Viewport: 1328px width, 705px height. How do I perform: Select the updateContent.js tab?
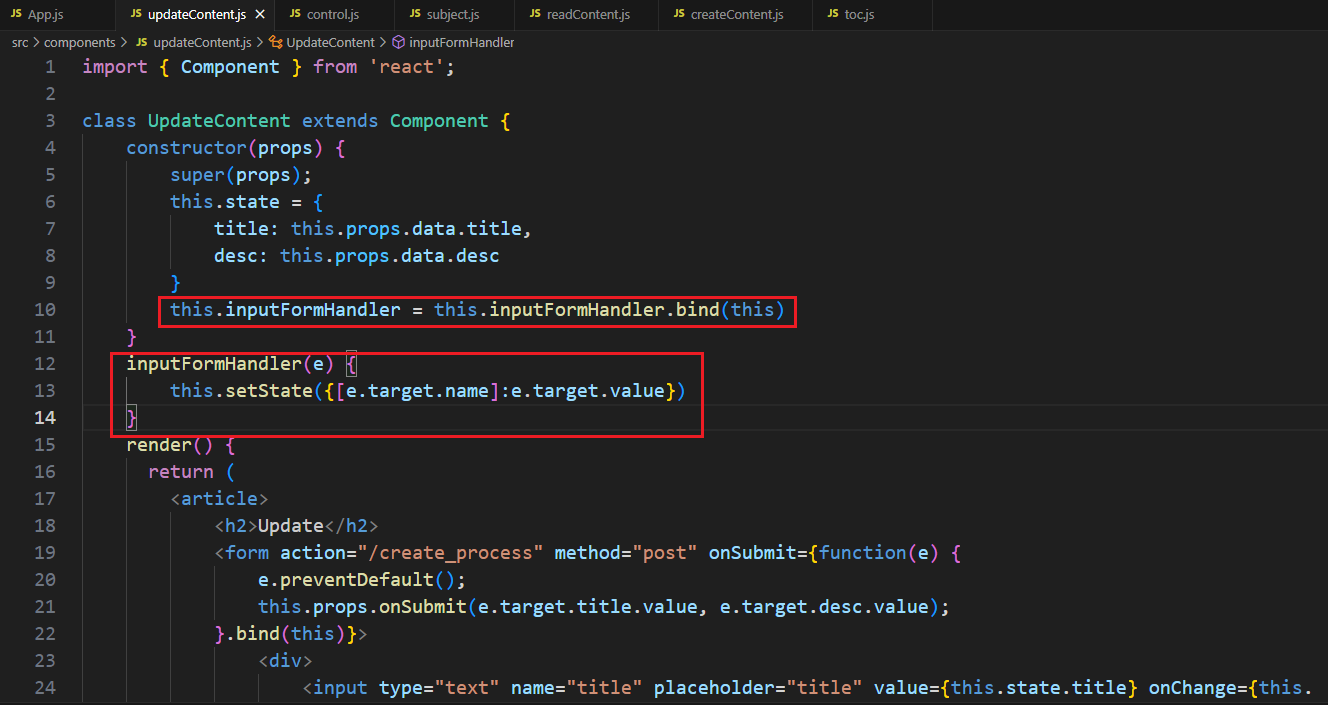(x=196, y=15)
